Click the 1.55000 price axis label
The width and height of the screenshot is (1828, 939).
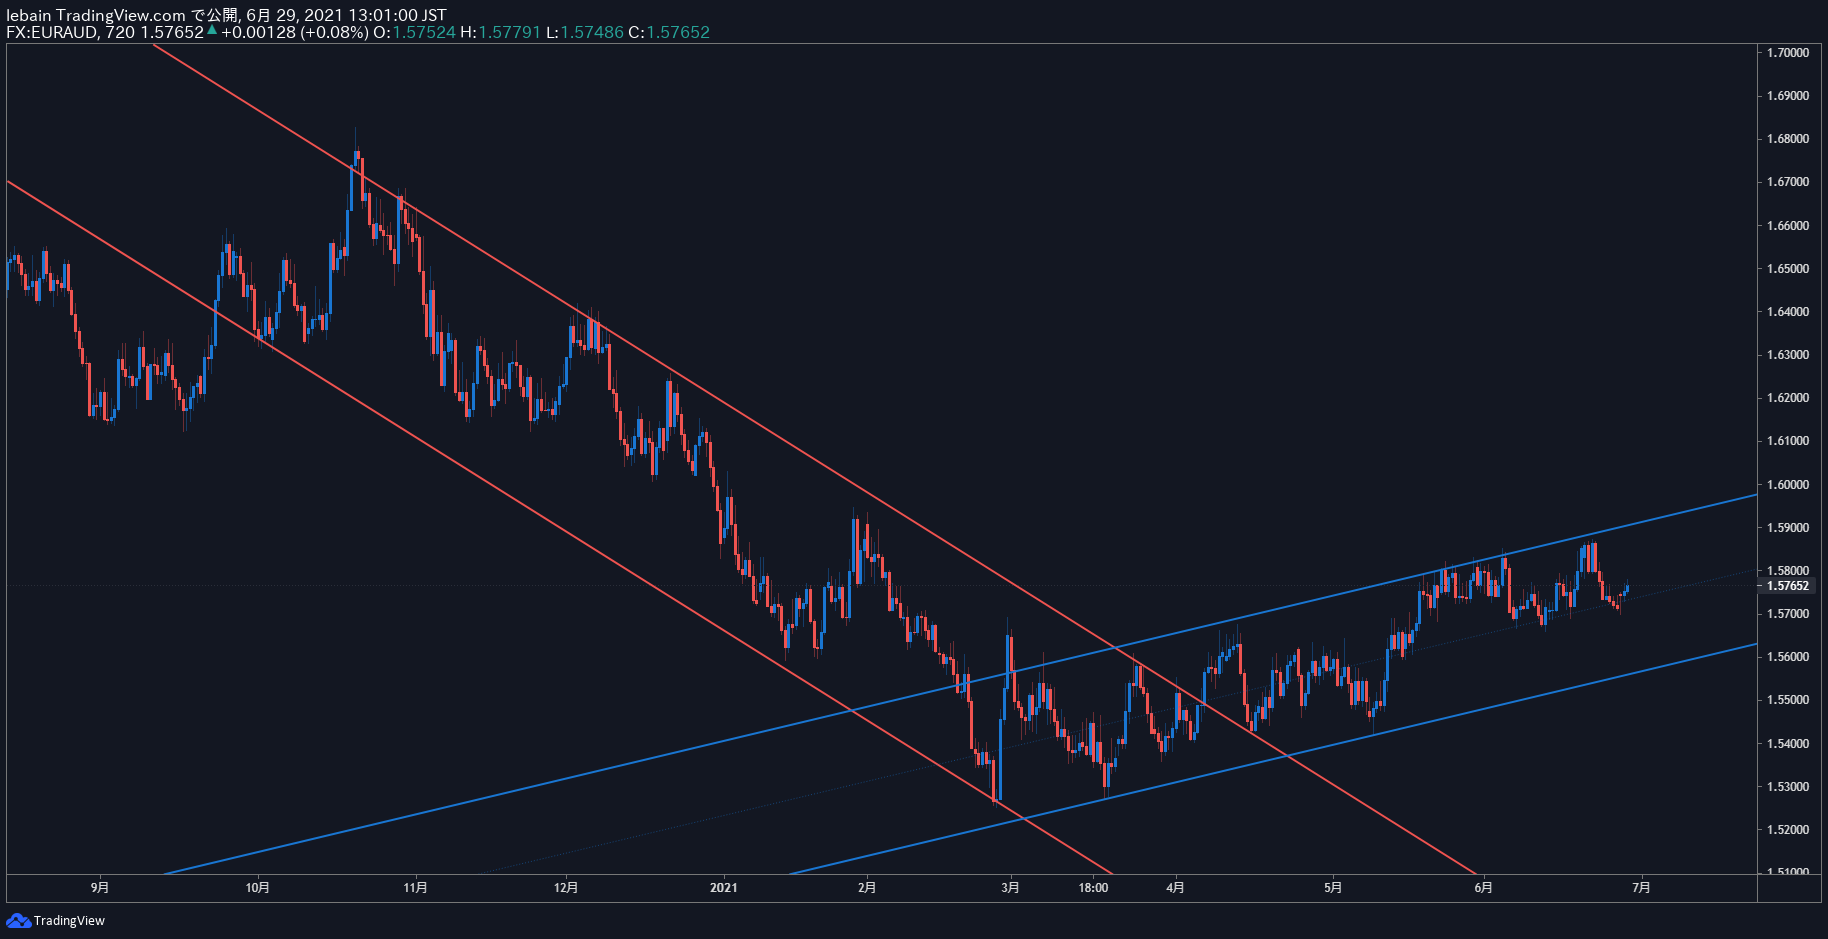coord(1788,700)
